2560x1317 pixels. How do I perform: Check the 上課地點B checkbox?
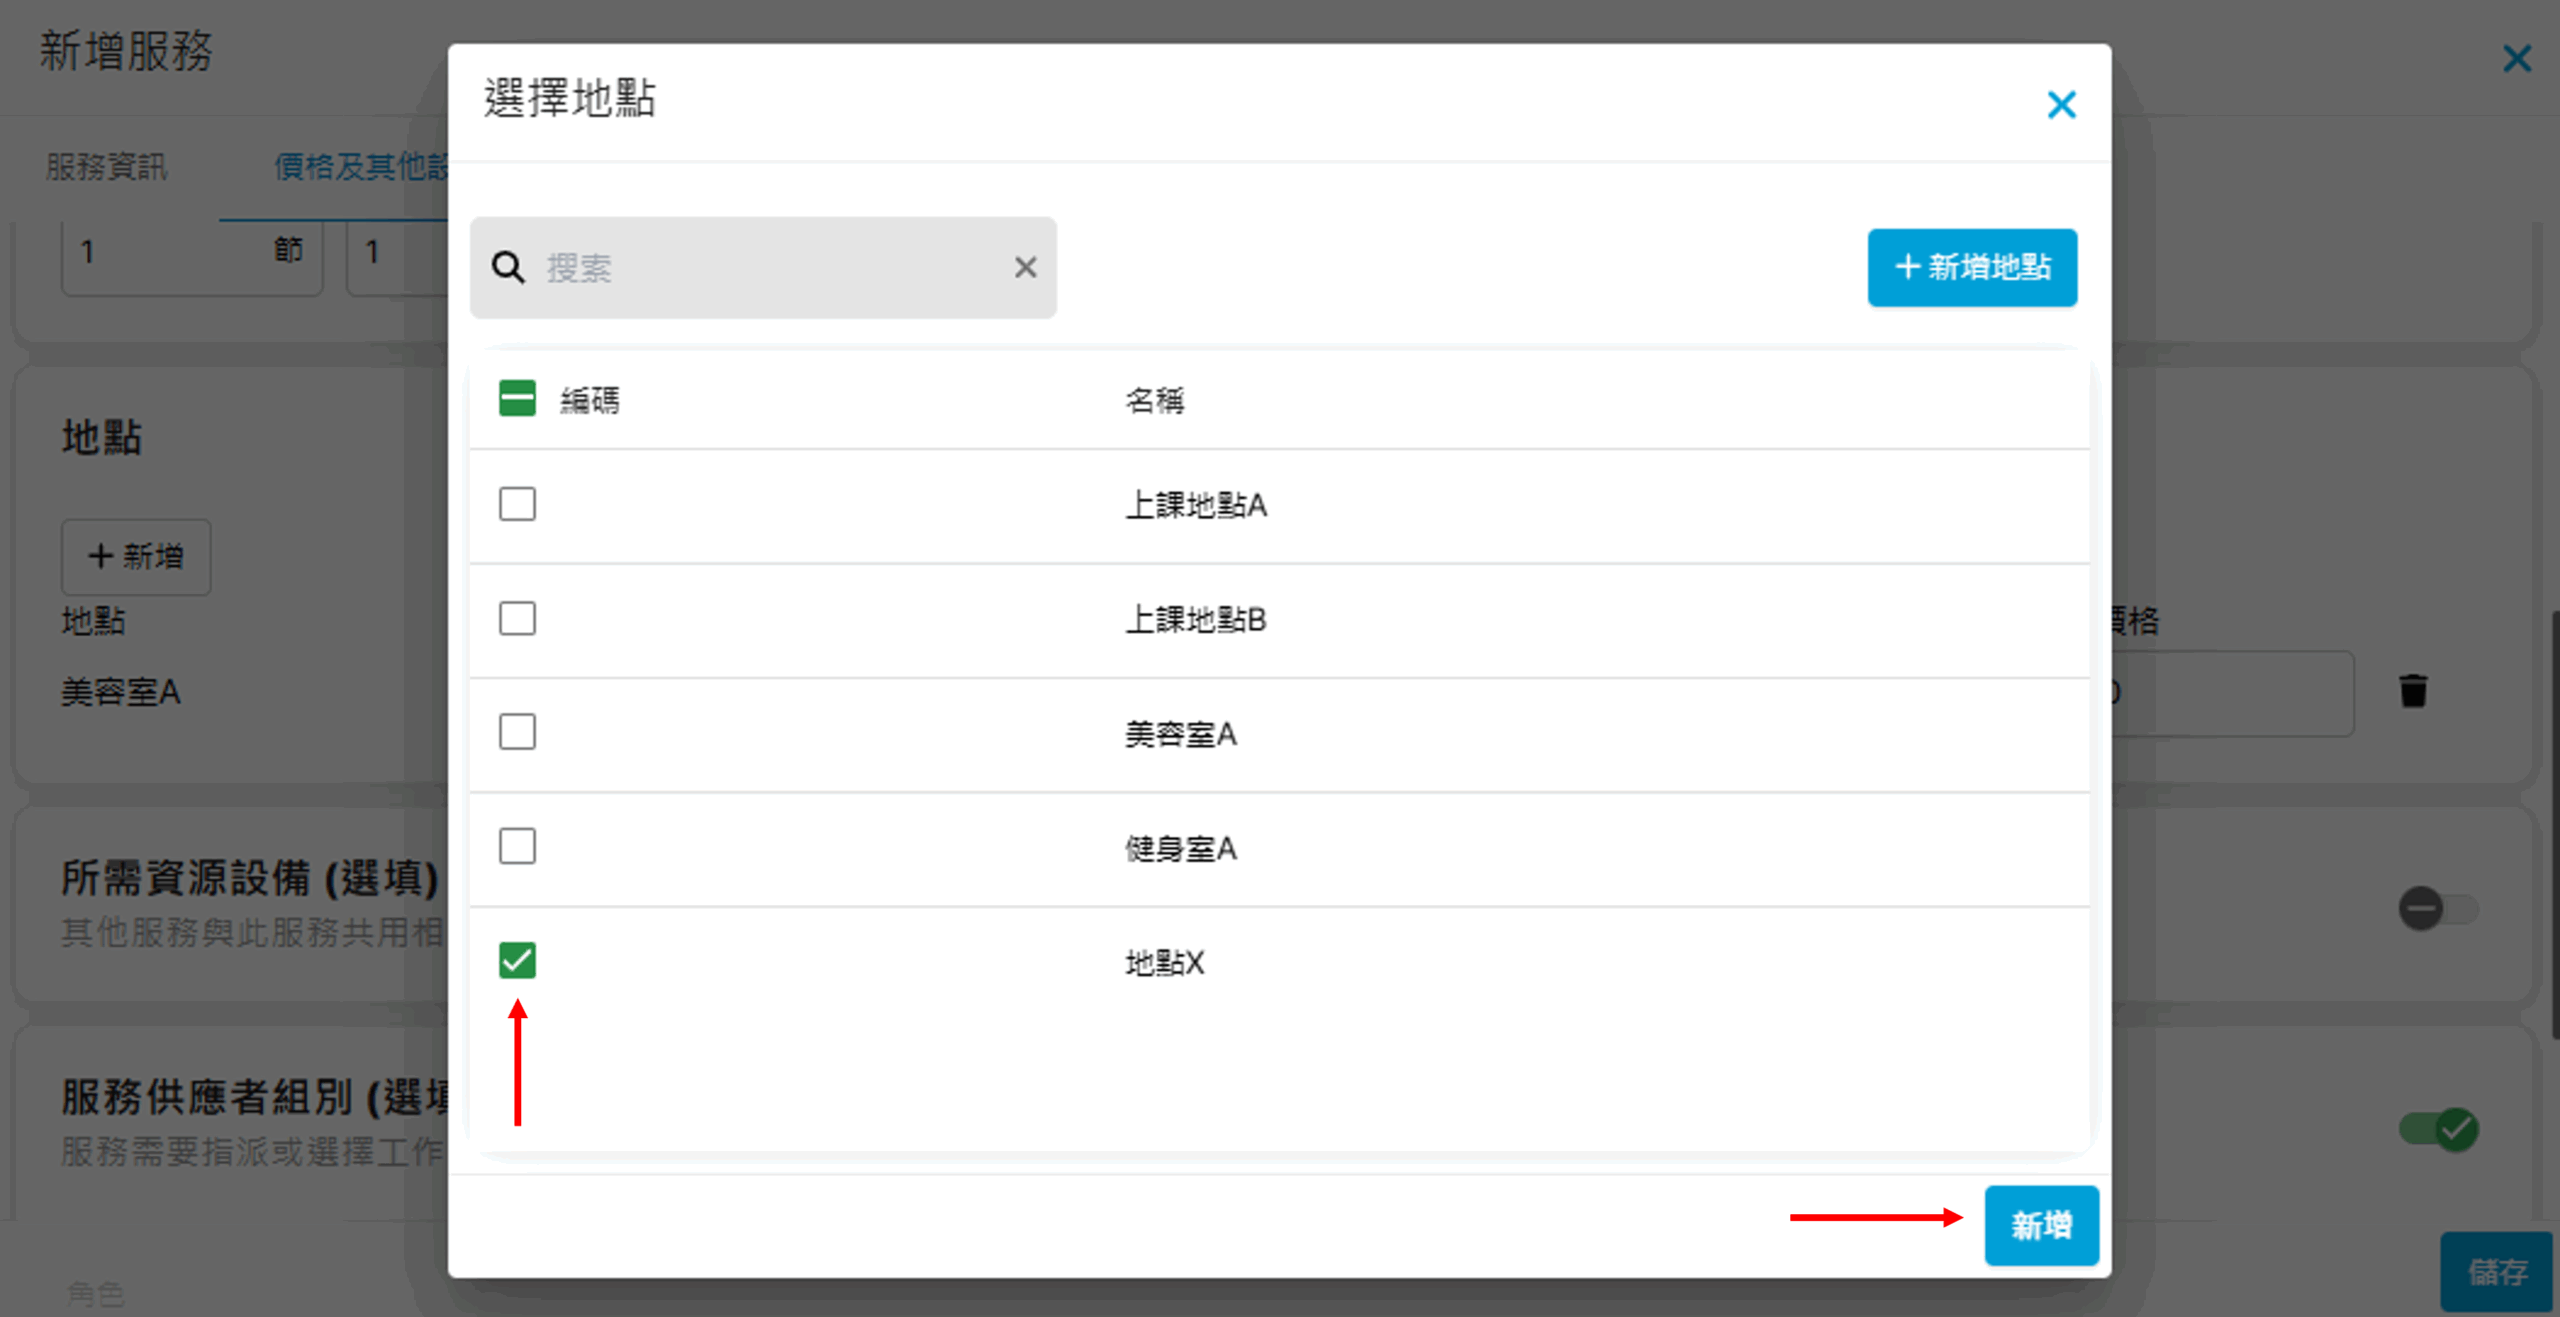click(517, 619)
